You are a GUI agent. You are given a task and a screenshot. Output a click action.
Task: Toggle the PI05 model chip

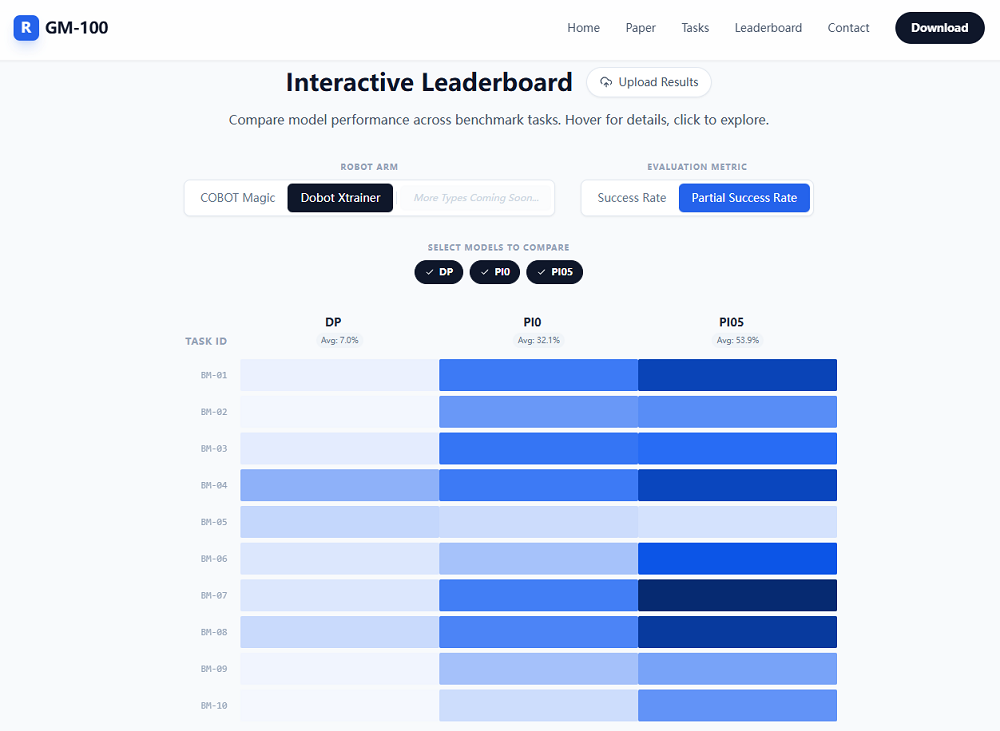554,272
